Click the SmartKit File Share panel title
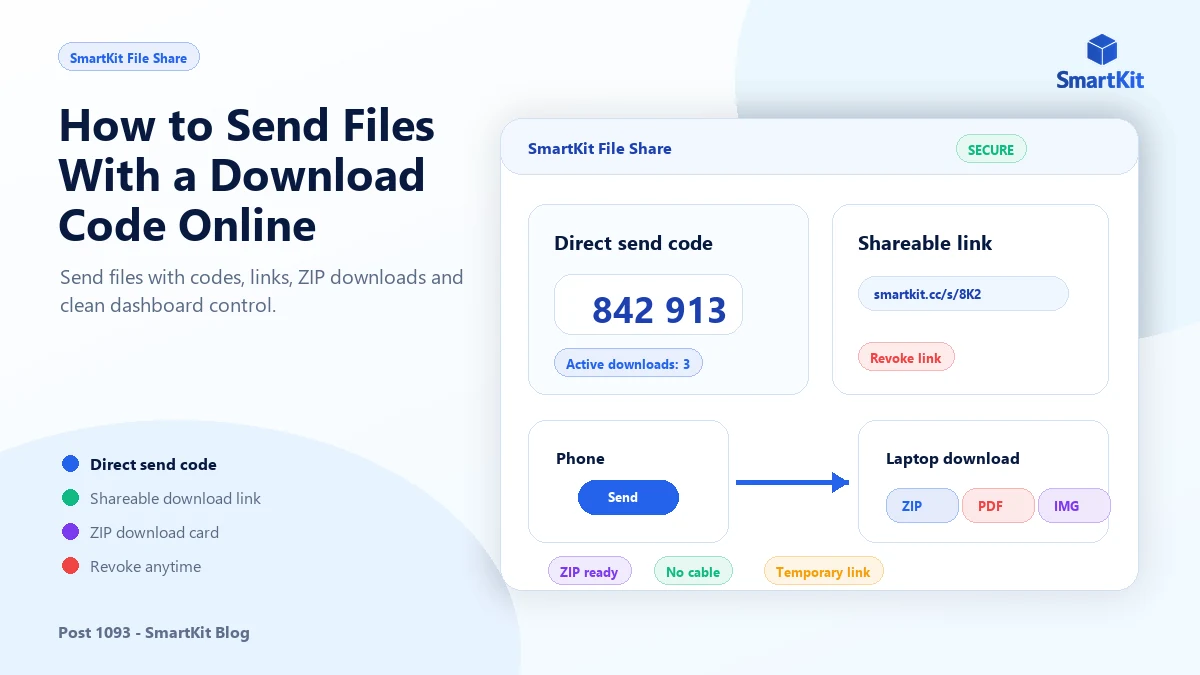1200x675 pixels. 599,148
